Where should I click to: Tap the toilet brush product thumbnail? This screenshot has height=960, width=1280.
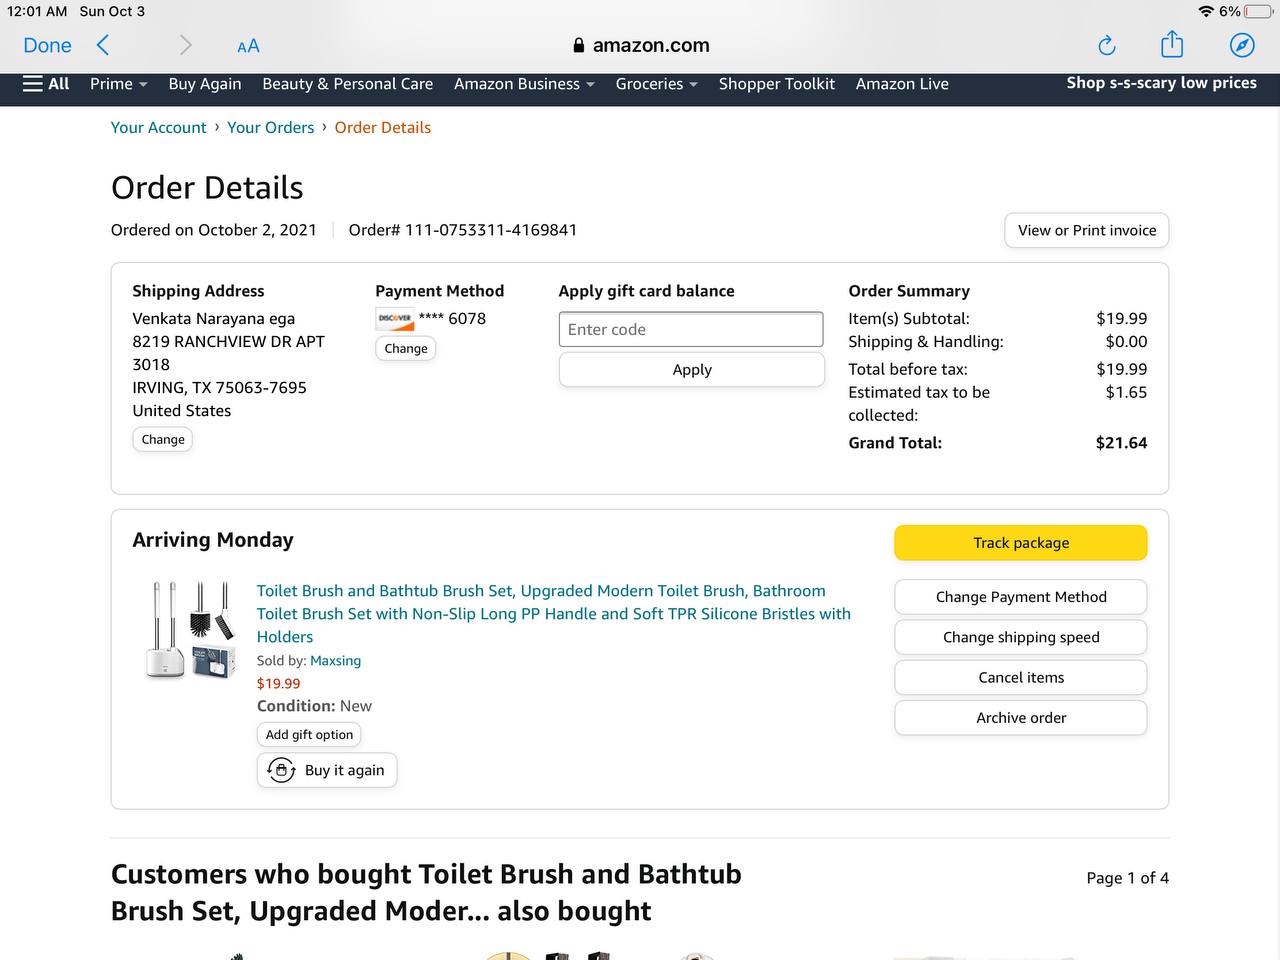click(x=190, y=630)
